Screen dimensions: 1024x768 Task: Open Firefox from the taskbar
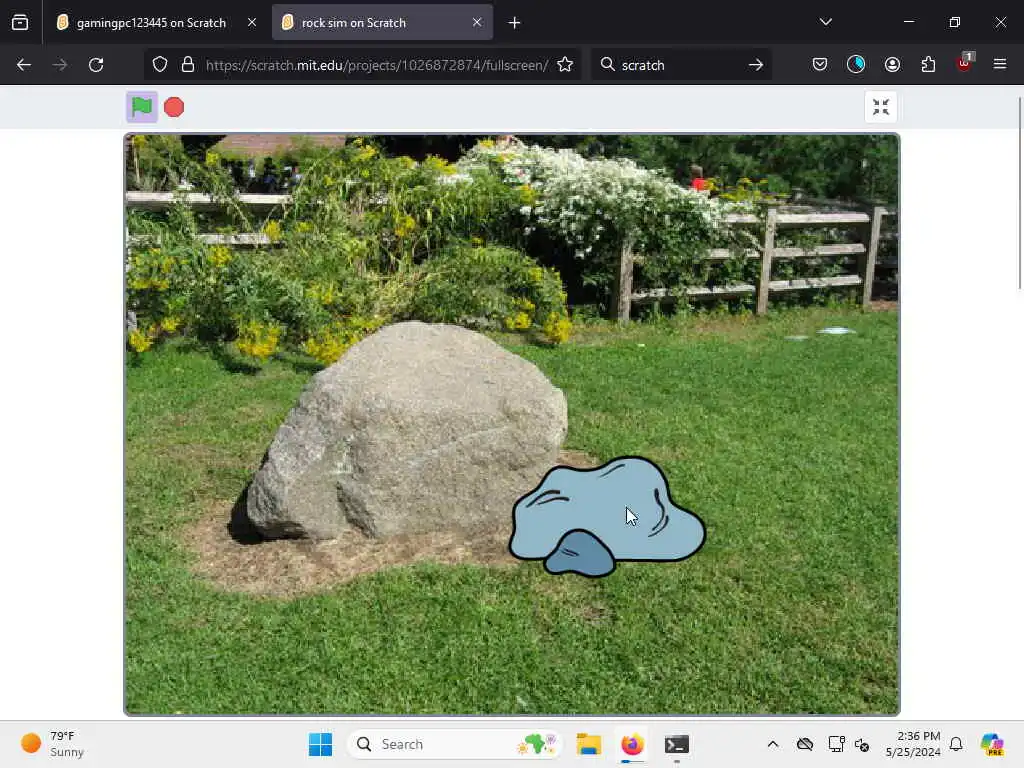point(632,744)
